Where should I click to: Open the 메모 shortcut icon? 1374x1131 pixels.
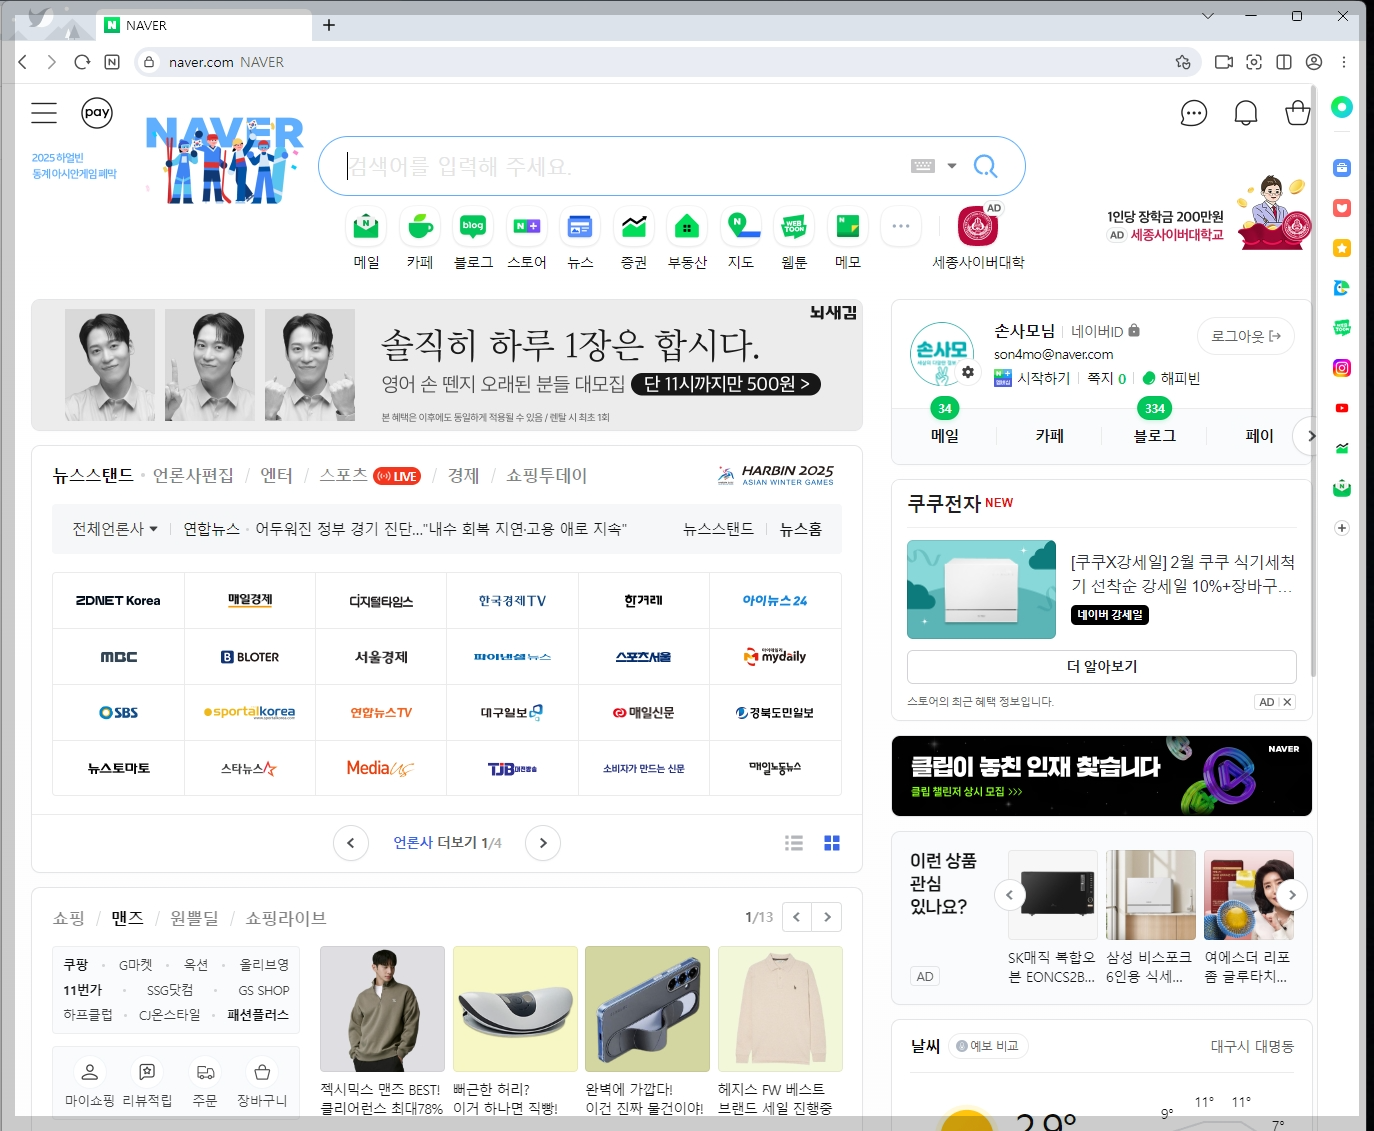coord(848,228)
